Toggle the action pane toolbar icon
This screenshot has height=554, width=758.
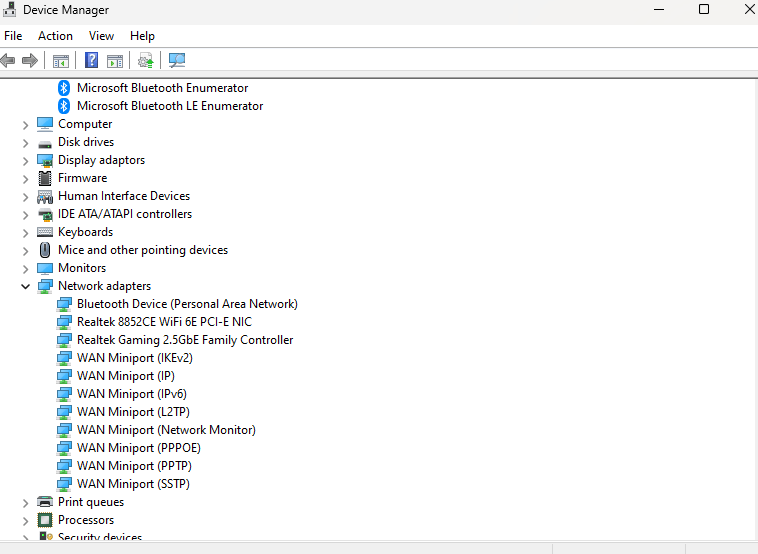tap(115, 61)
